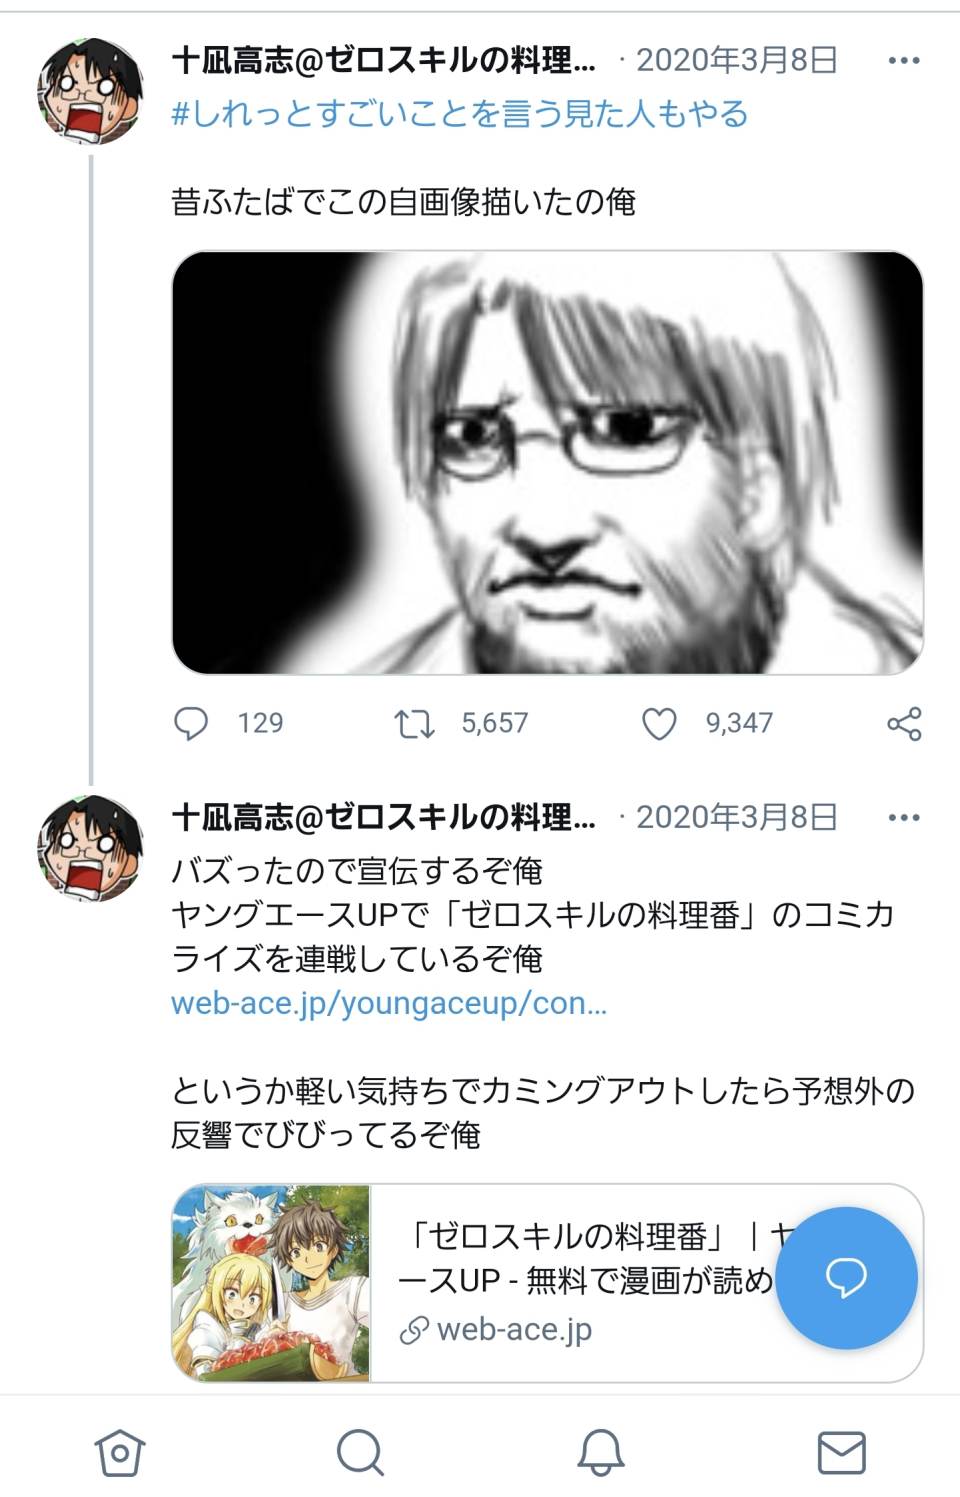Share the self-portrait tweet

904,723
